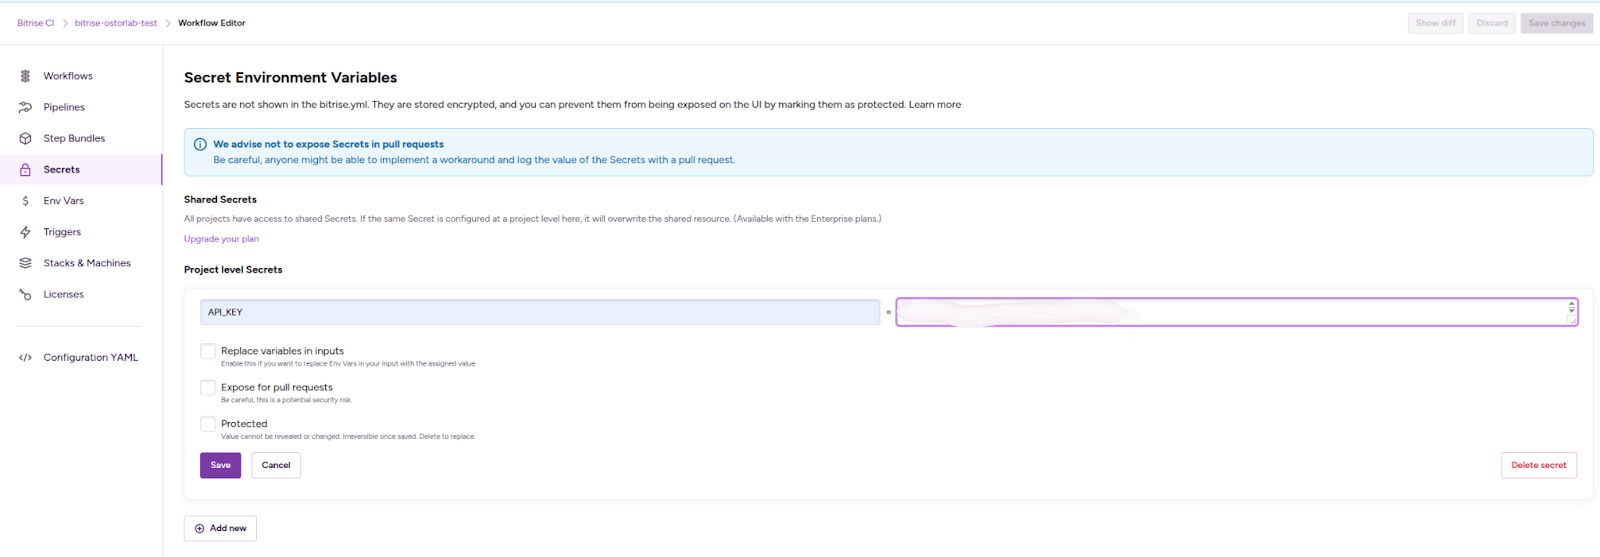This screenshot has height=557, width=1600.
Task: Open the Upgrade your plan link
Action: click(221, 239)
